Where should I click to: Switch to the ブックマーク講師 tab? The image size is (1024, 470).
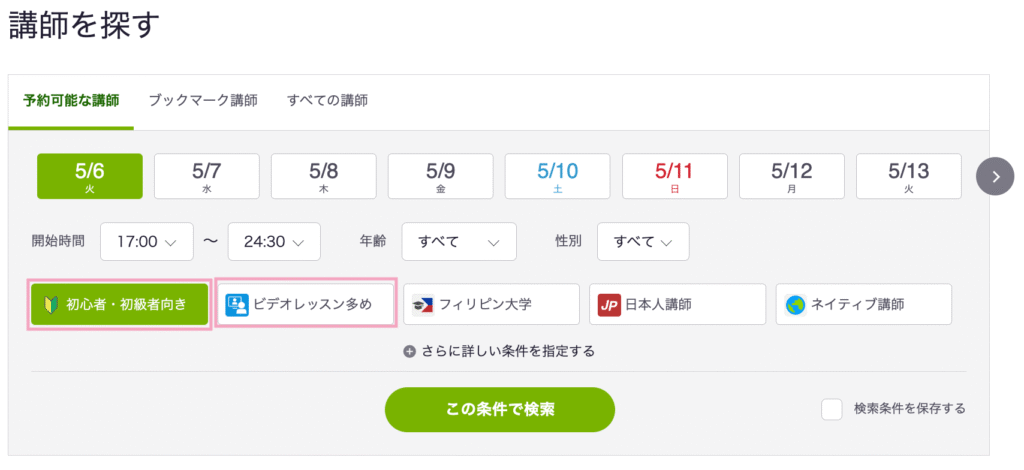tap(203, 101)
